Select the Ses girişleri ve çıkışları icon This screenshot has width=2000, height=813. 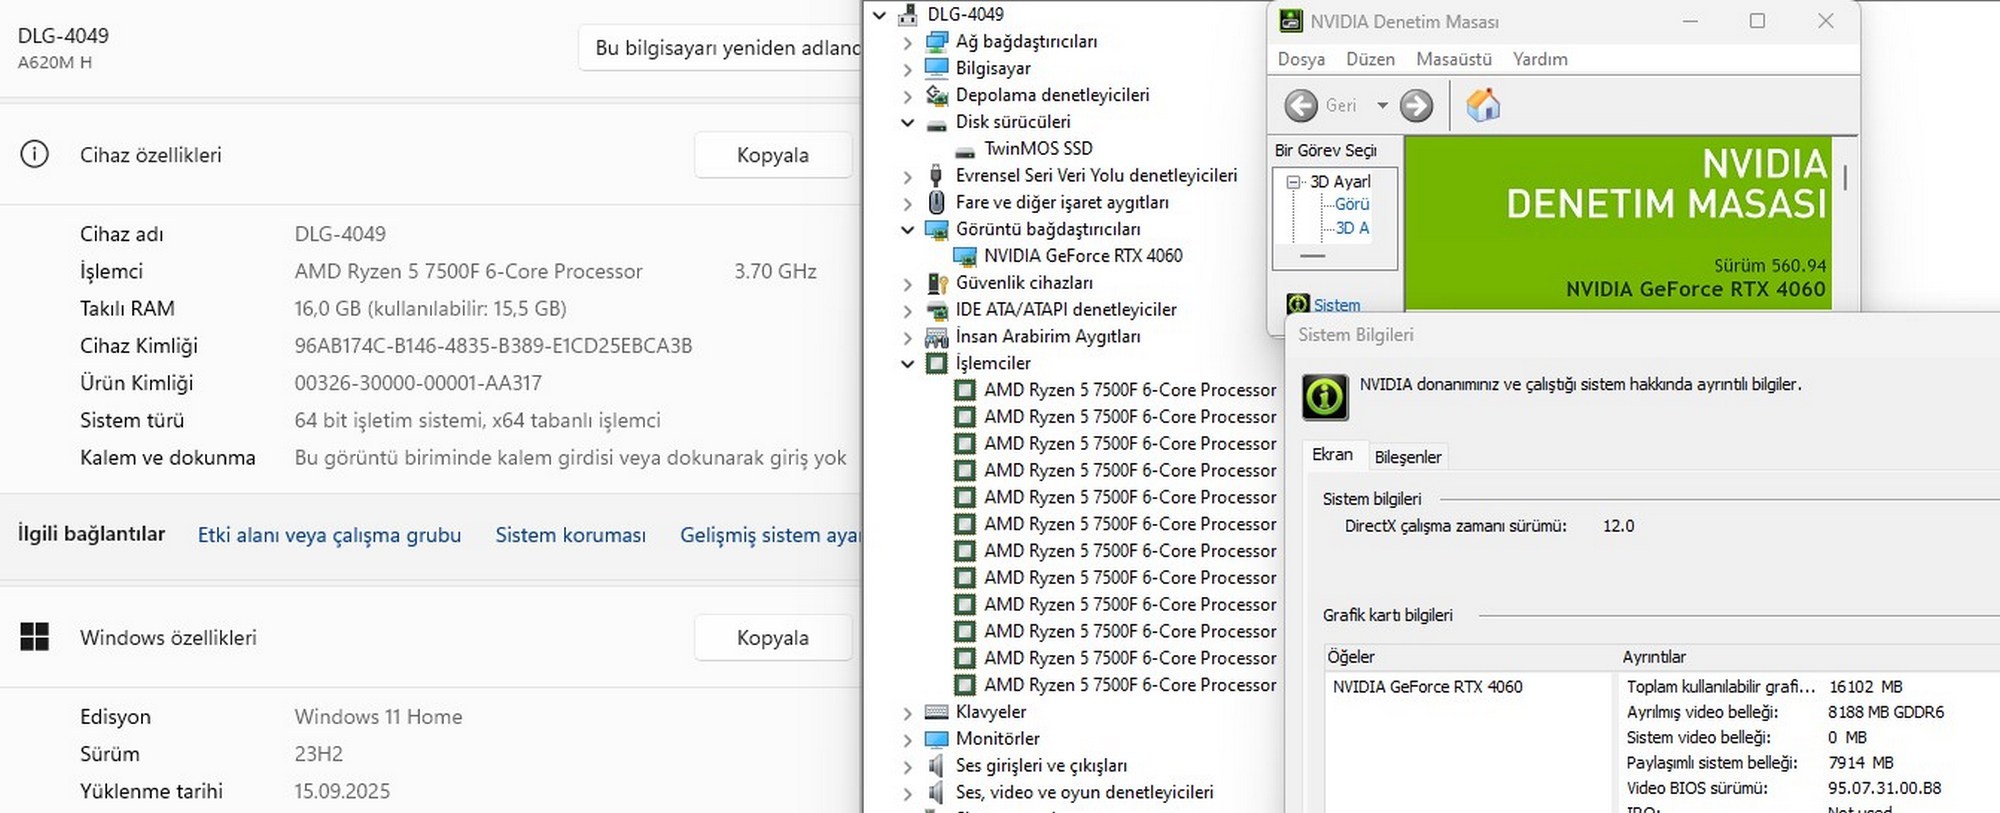coord(936,766)
